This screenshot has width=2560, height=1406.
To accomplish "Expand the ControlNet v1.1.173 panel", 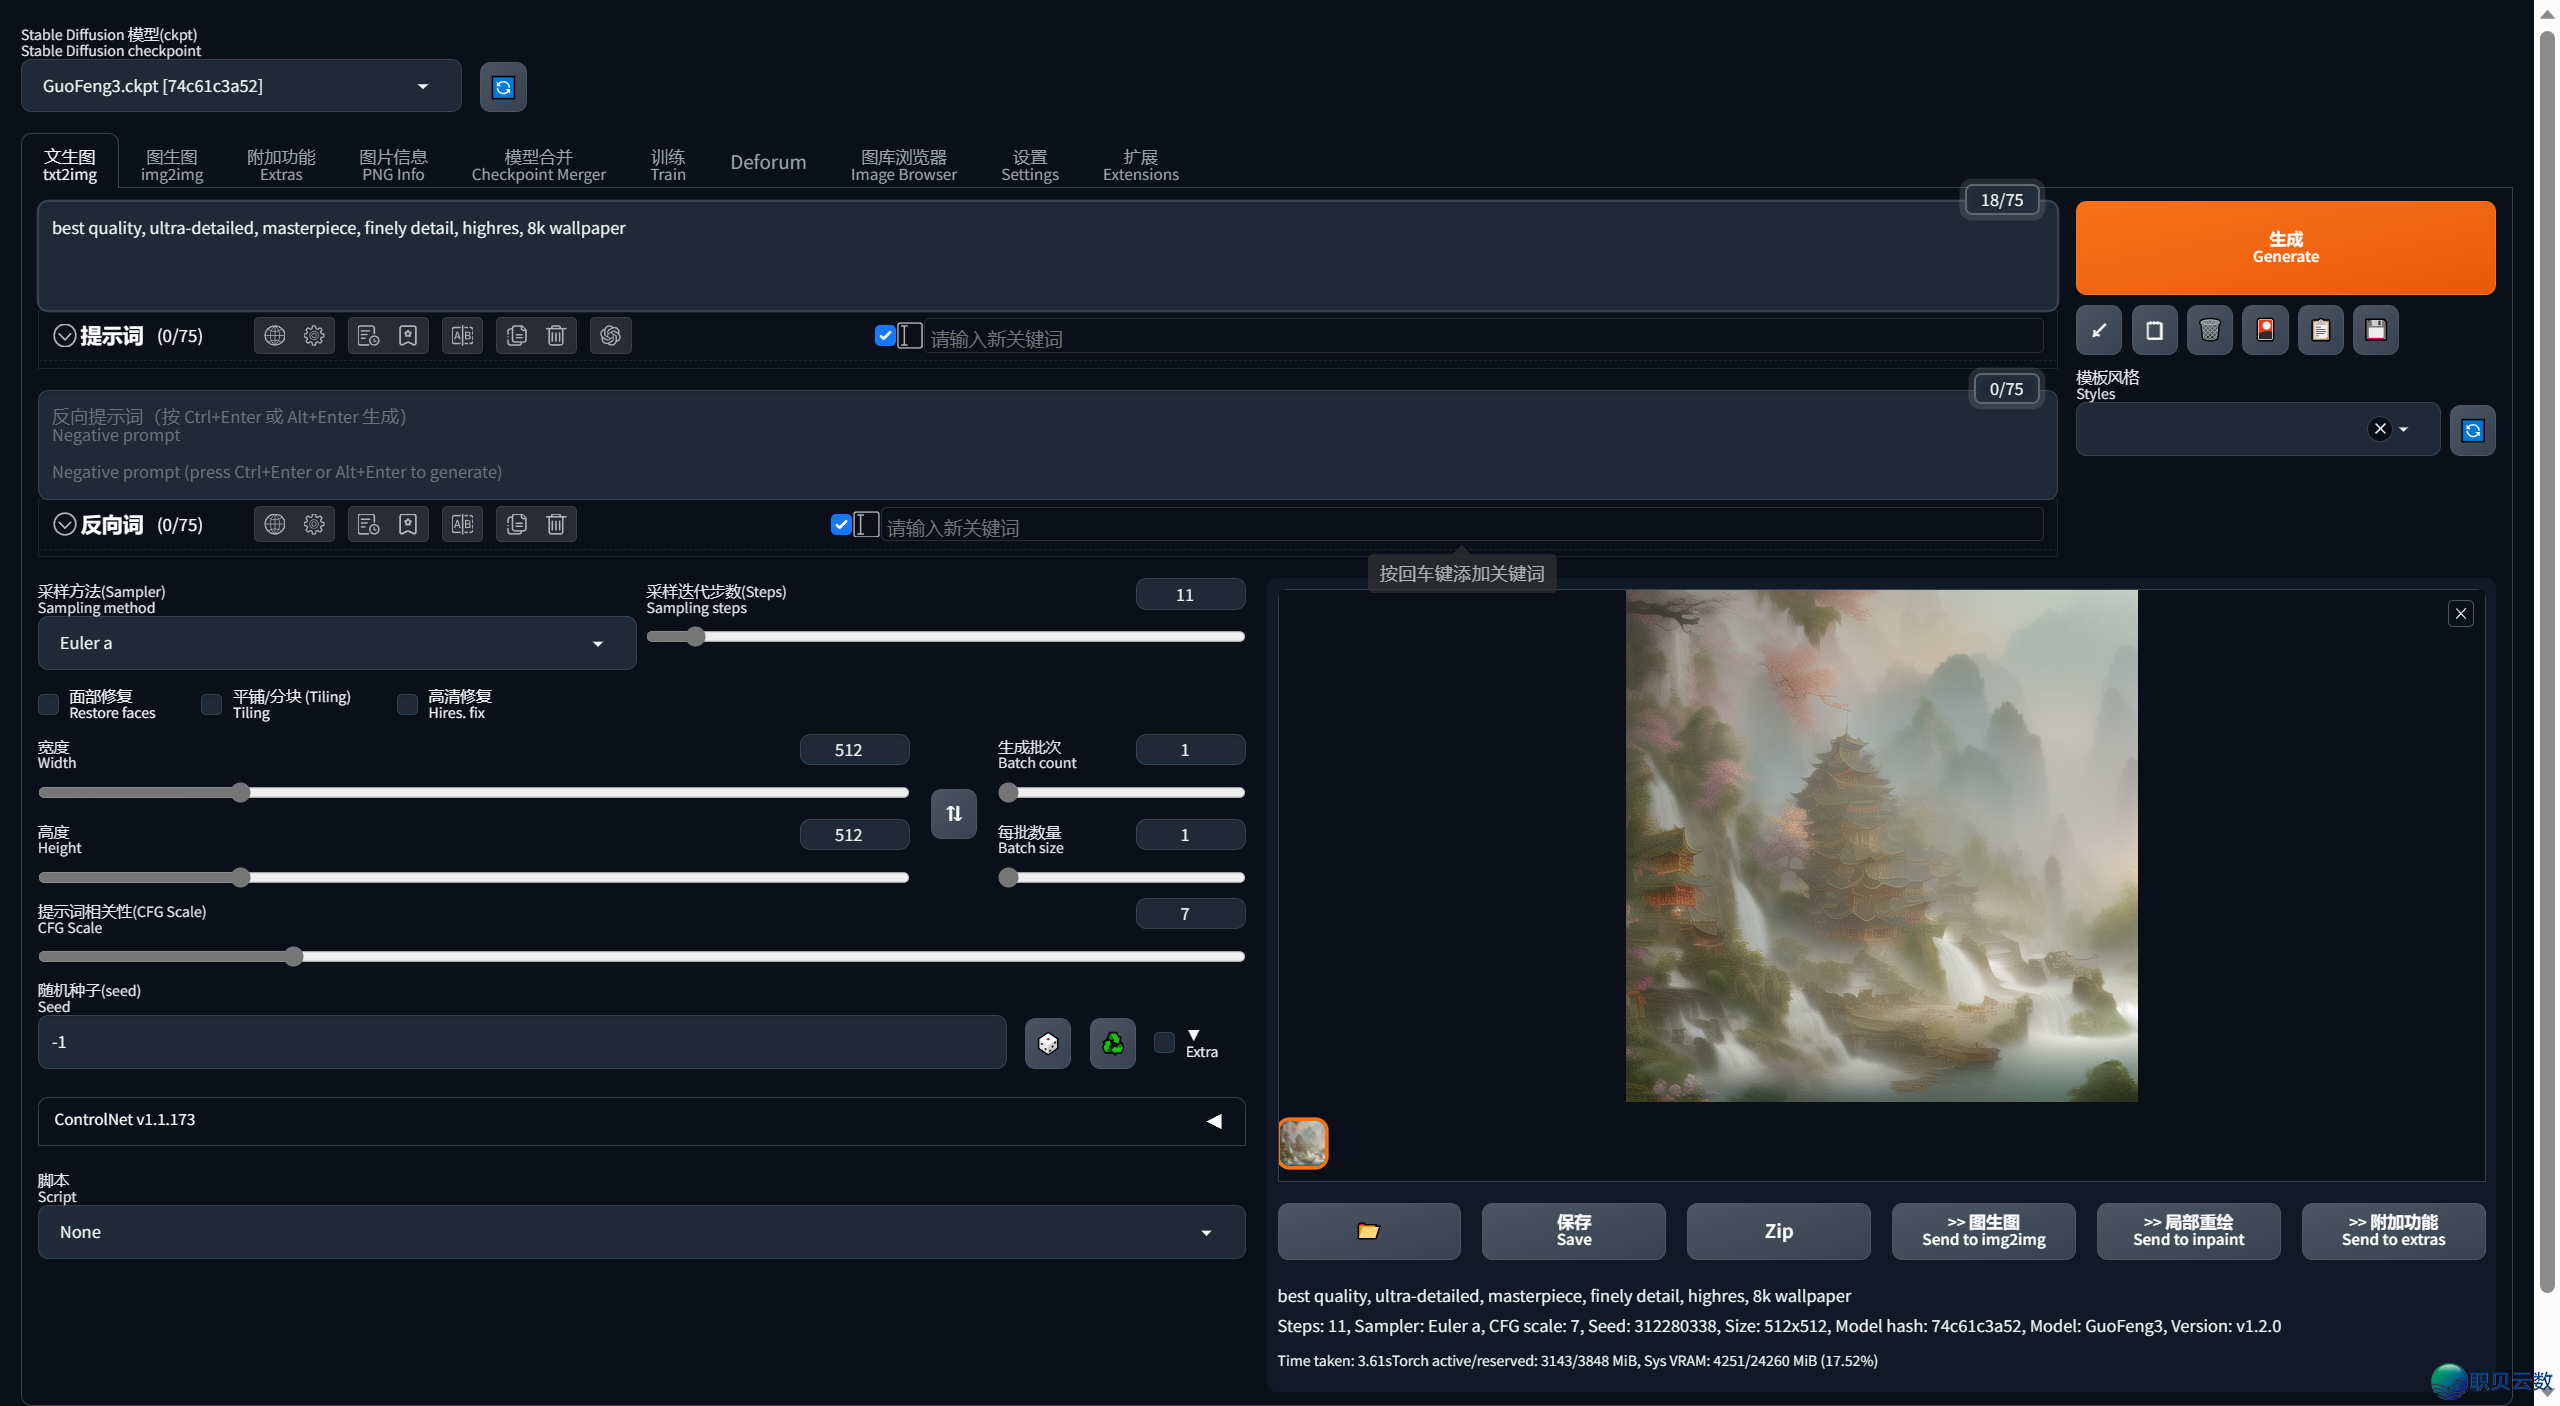I will point(640,1120).
